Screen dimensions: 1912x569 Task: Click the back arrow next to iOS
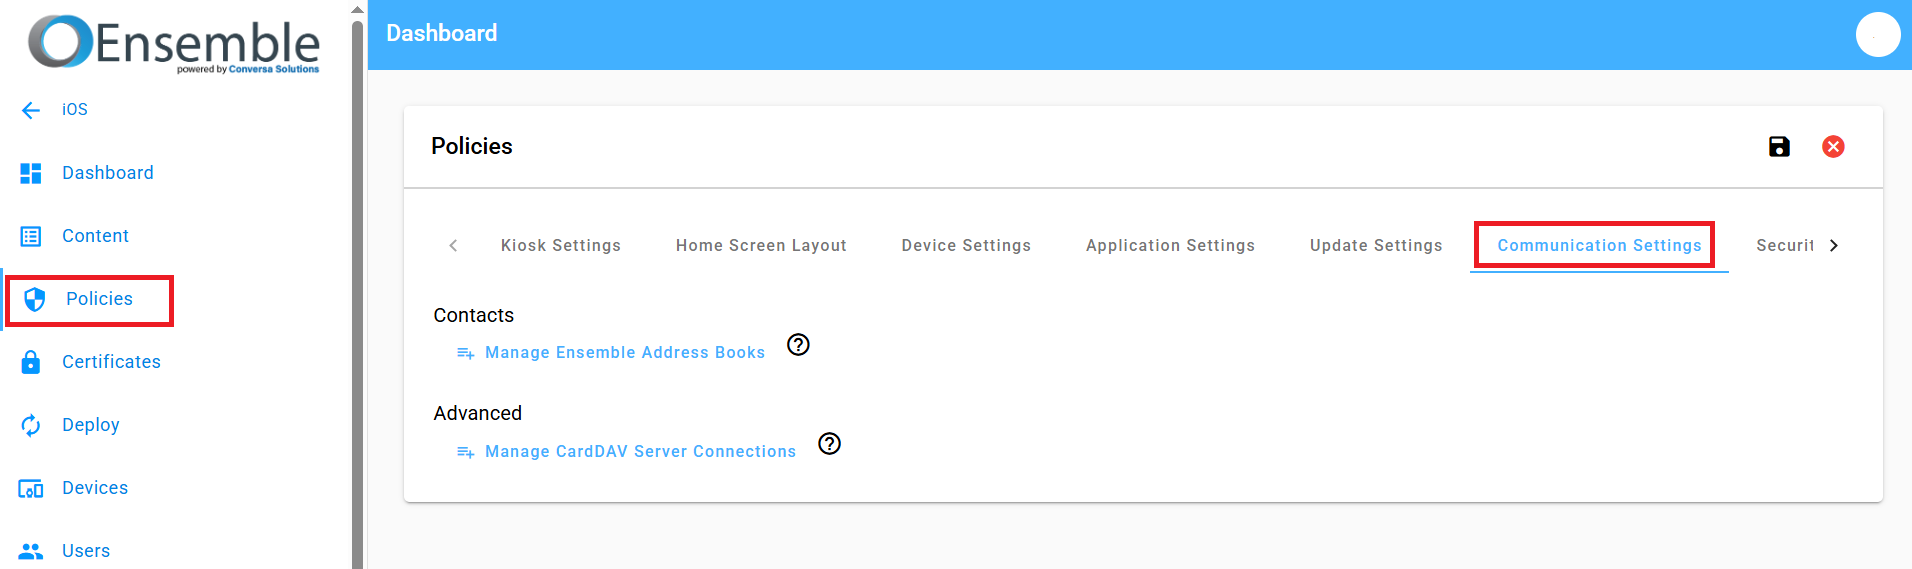31,110
